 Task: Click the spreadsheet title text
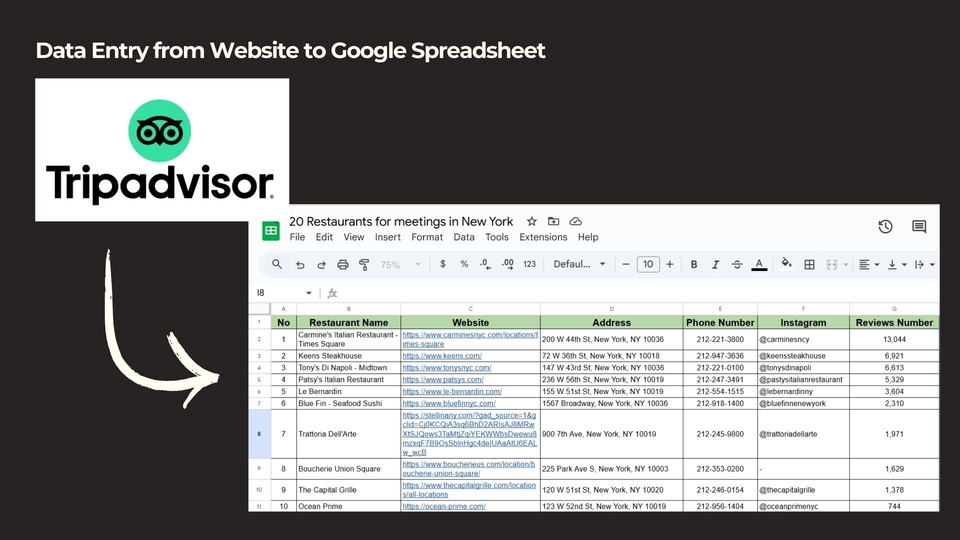(401, 221)
